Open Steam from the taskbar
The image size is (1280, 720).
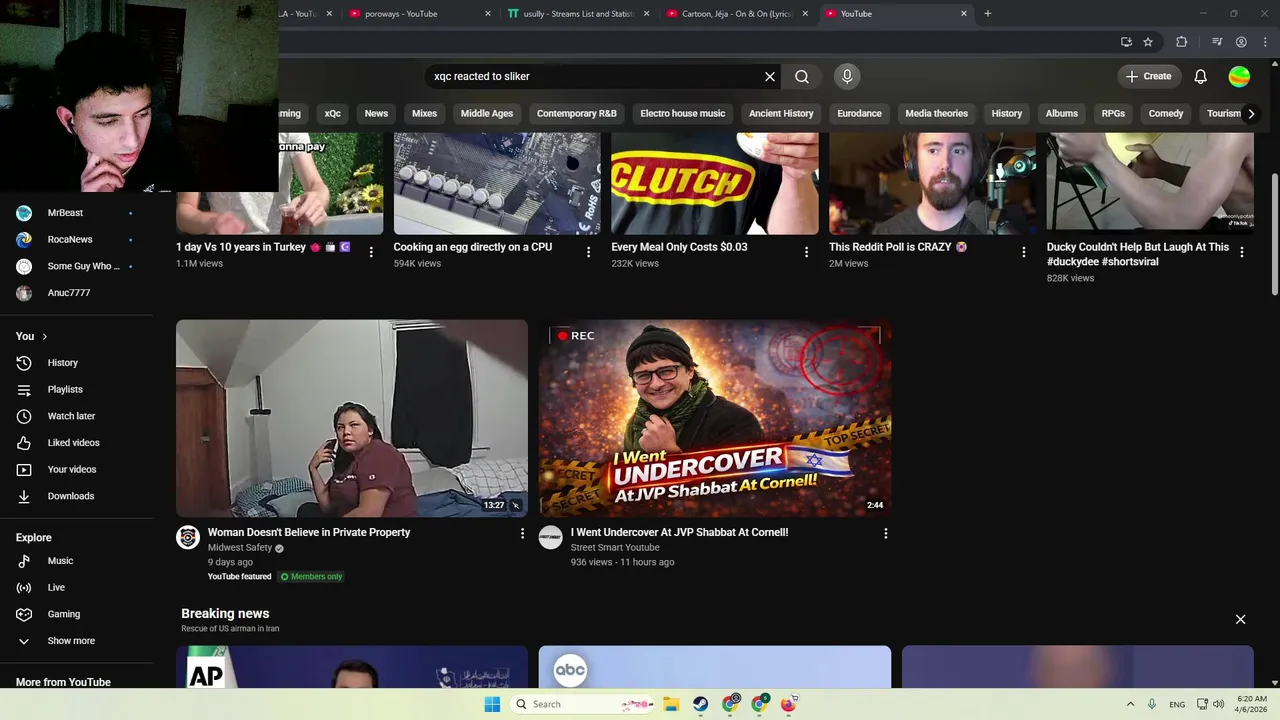point(700,704)
